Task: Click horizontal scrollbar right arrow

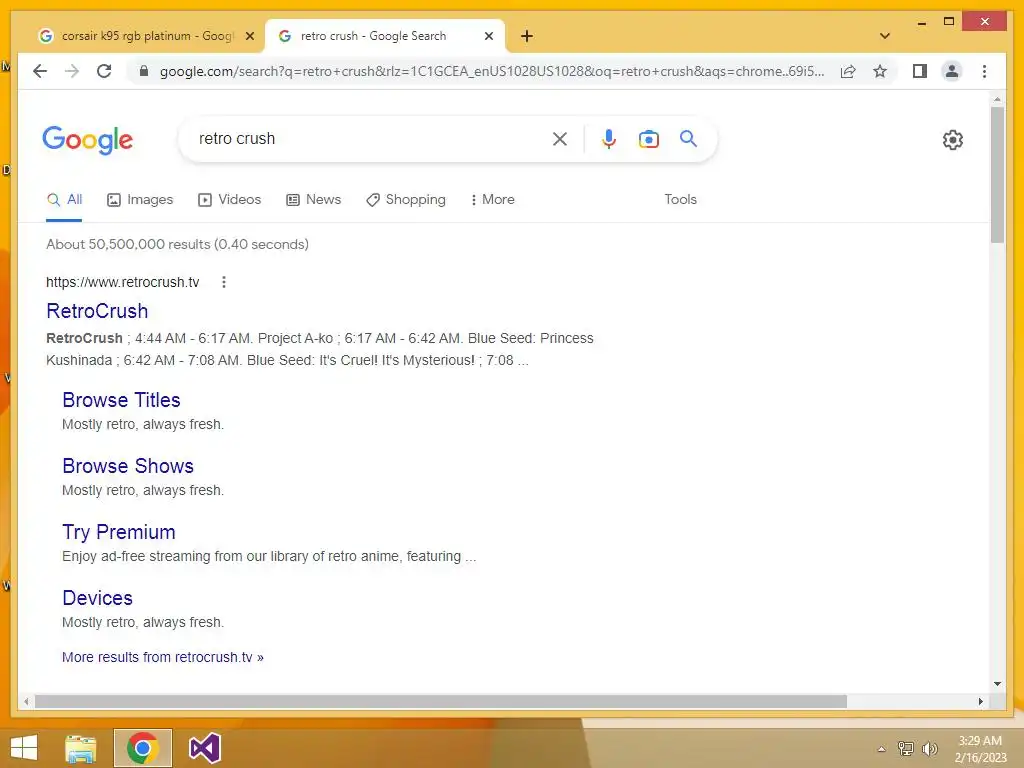Action: point(980,701)
